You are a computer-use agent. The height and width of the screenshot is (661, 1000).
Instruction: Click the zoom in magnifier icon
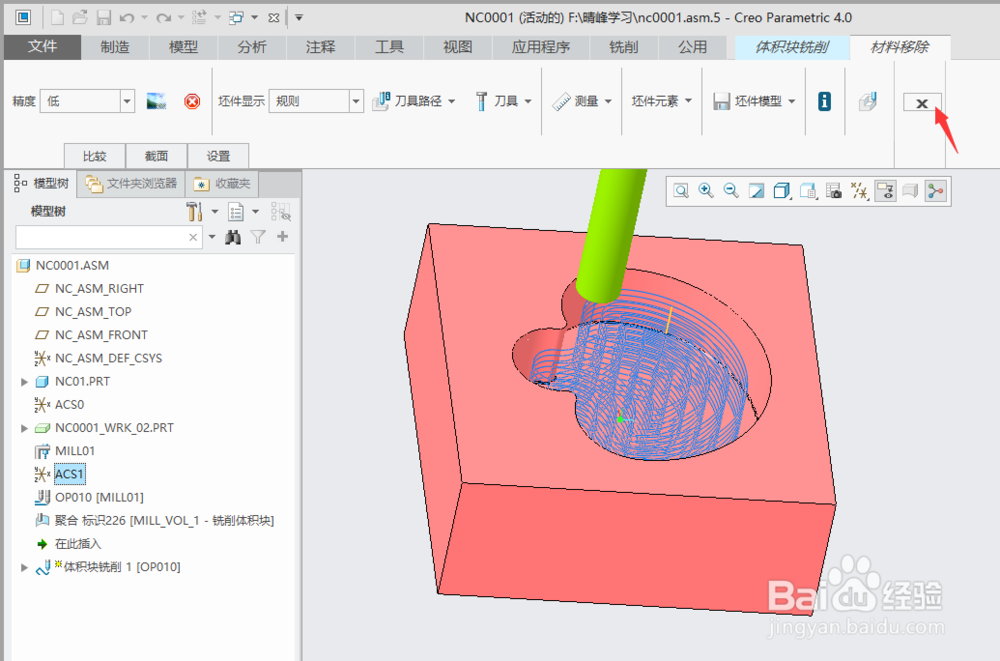pyautogui.click(x=706, y=190)
